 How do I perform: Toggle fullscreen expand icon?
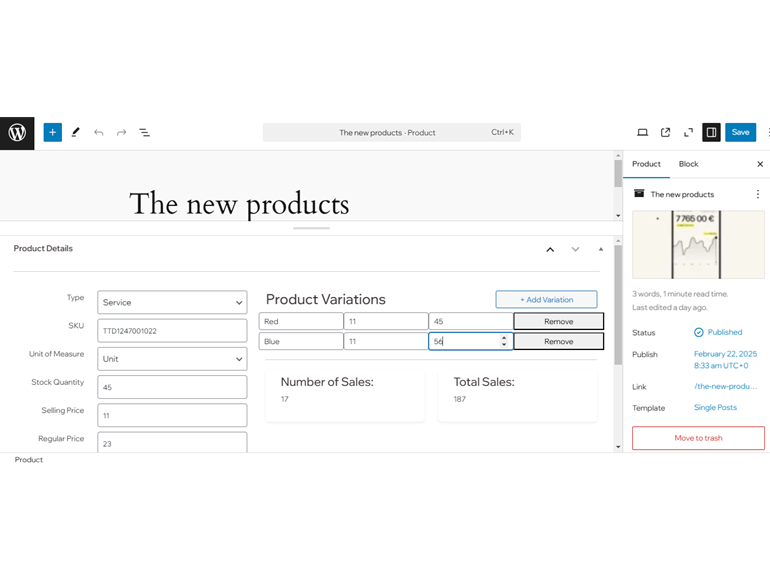coord(688,133)
